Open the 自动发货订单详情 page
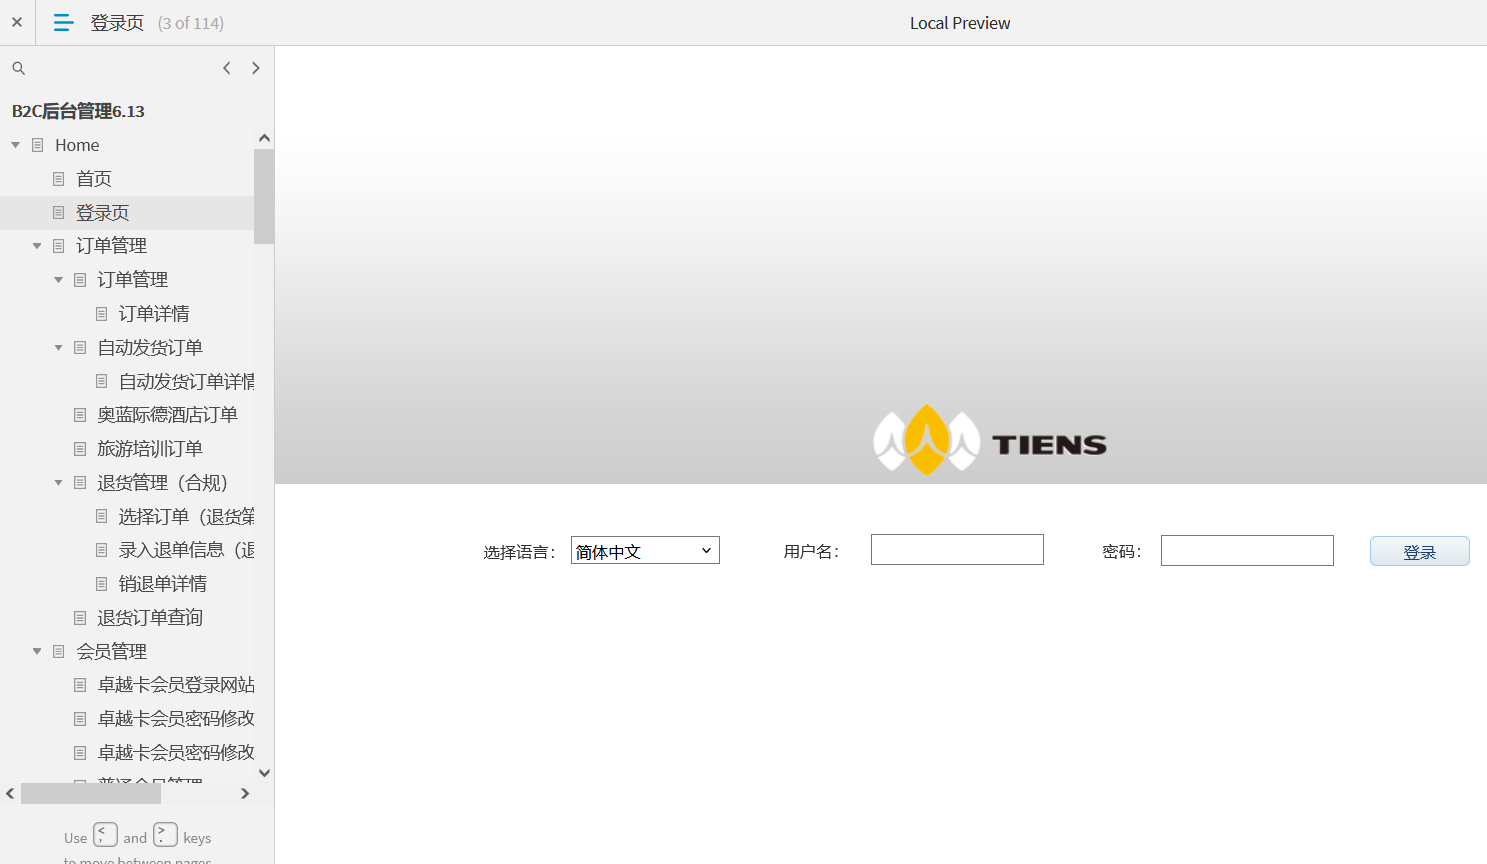Screen dimensions: 1487x864 (x=186, y=382)
